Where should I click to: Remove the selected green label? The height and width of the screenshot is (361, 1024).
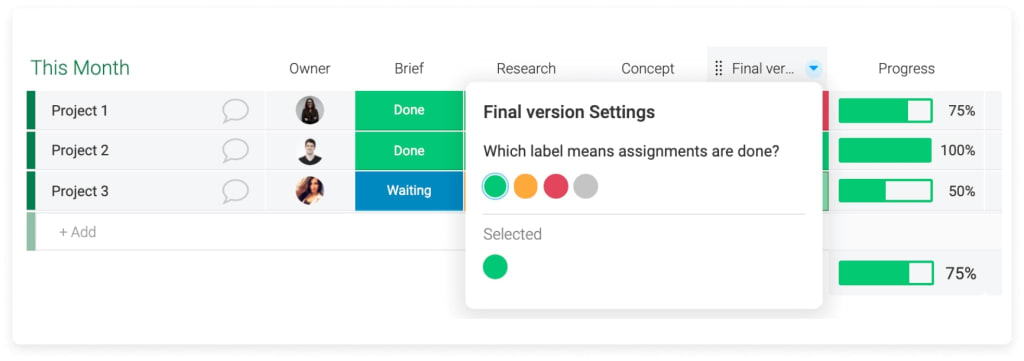tap(495, 267)
